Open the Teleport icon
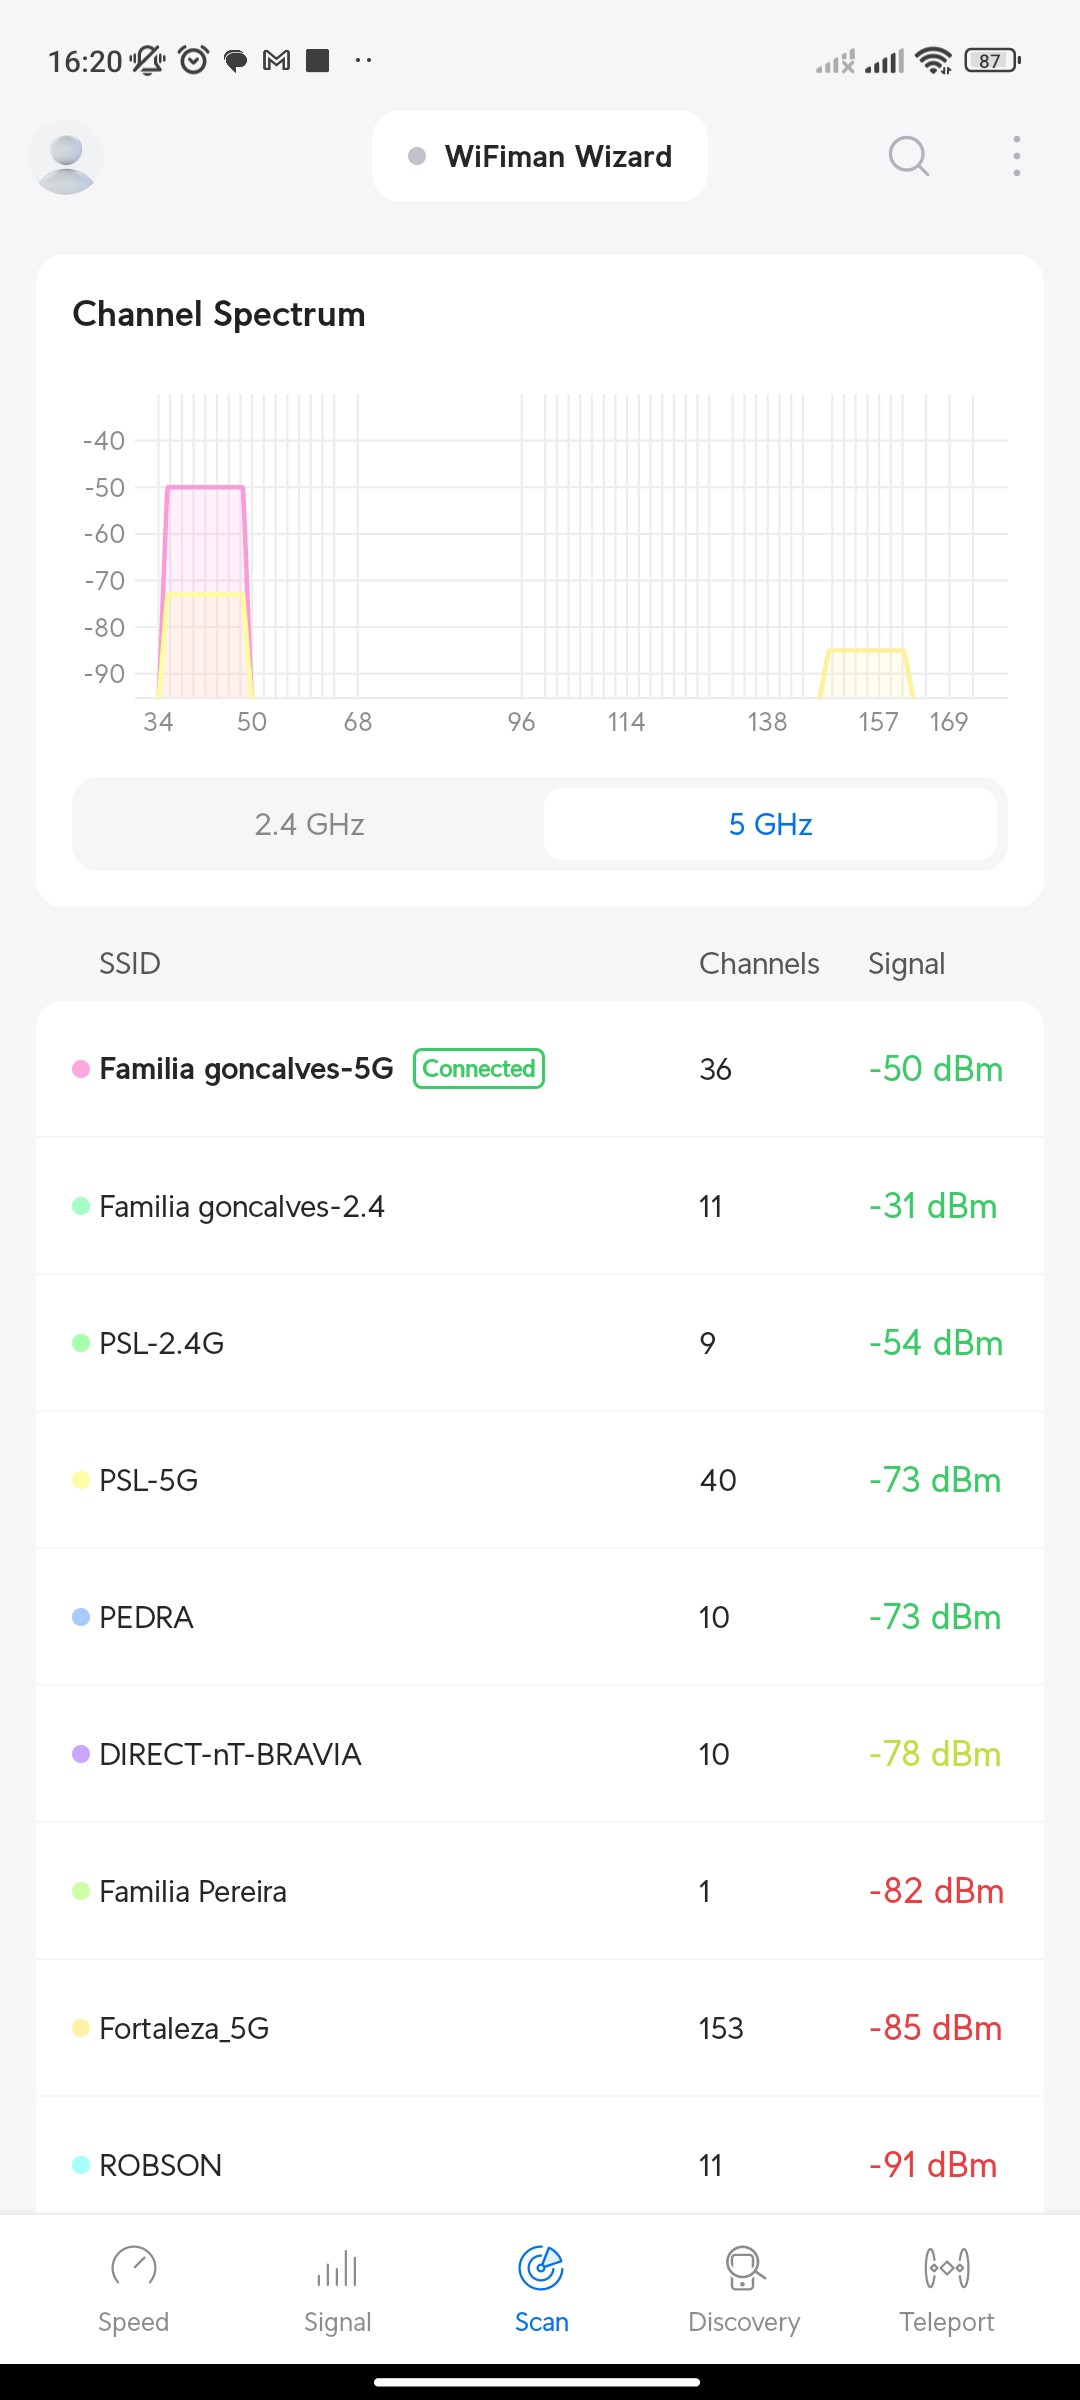This screenshot has width=1080, height=2400. pos(946,2267)
